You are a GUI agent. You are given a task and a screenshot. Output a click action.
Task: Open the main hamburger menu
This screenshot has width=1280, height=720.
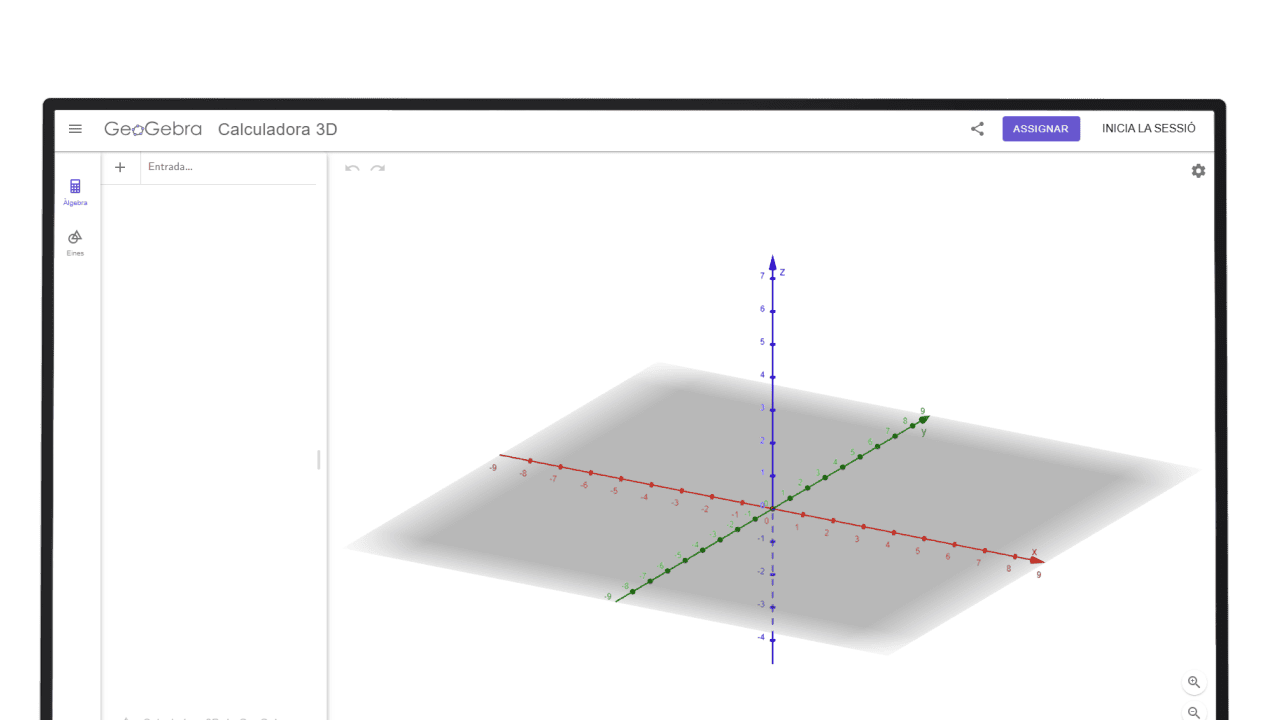(75, 128)
